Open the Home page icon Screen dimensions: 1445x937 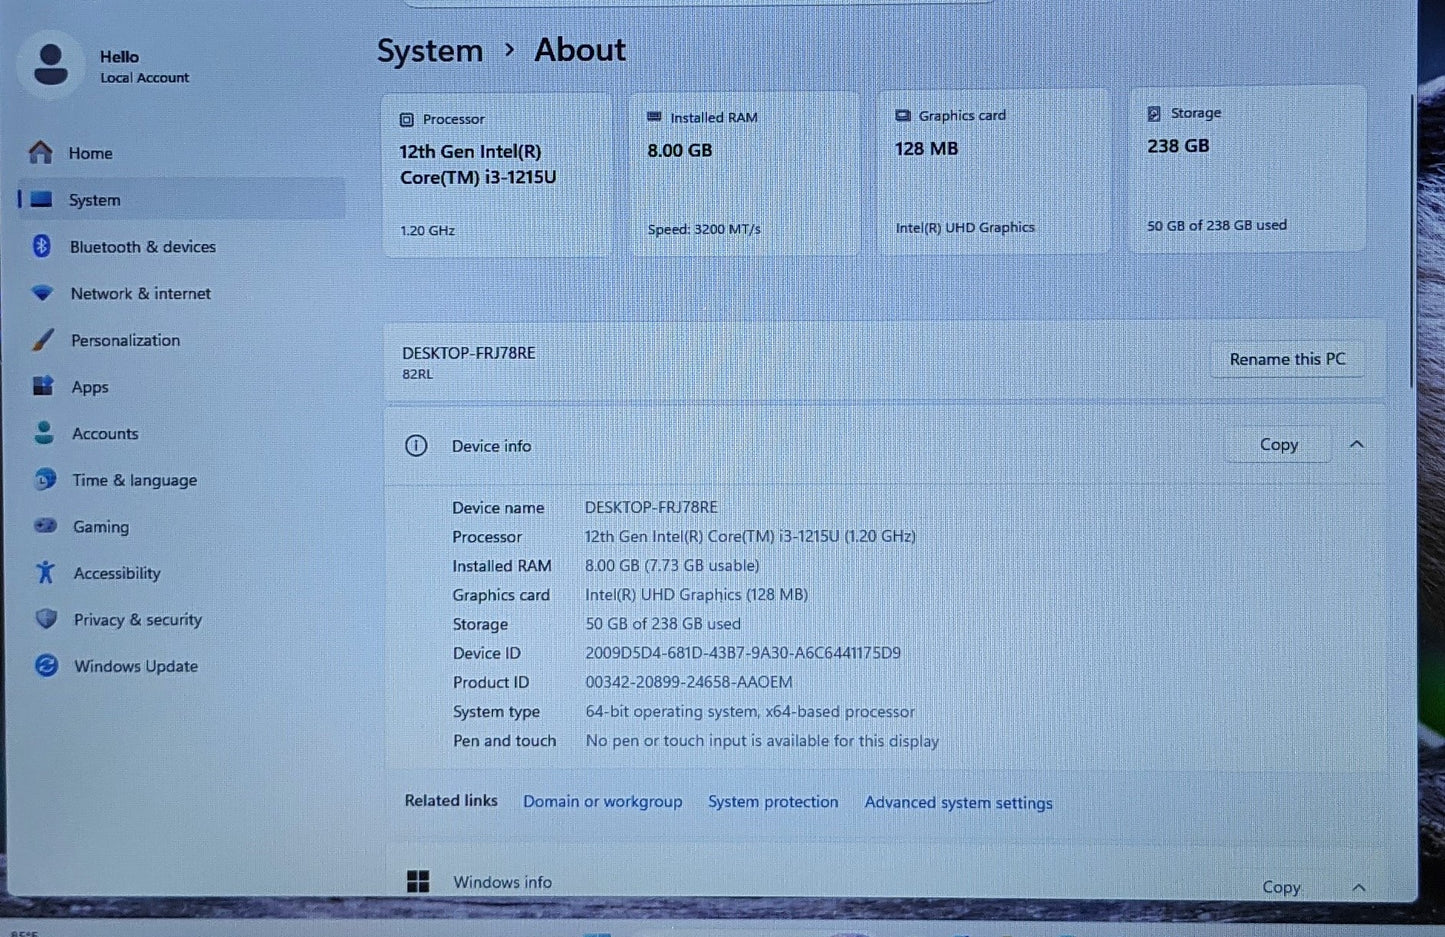pos(40,152)
